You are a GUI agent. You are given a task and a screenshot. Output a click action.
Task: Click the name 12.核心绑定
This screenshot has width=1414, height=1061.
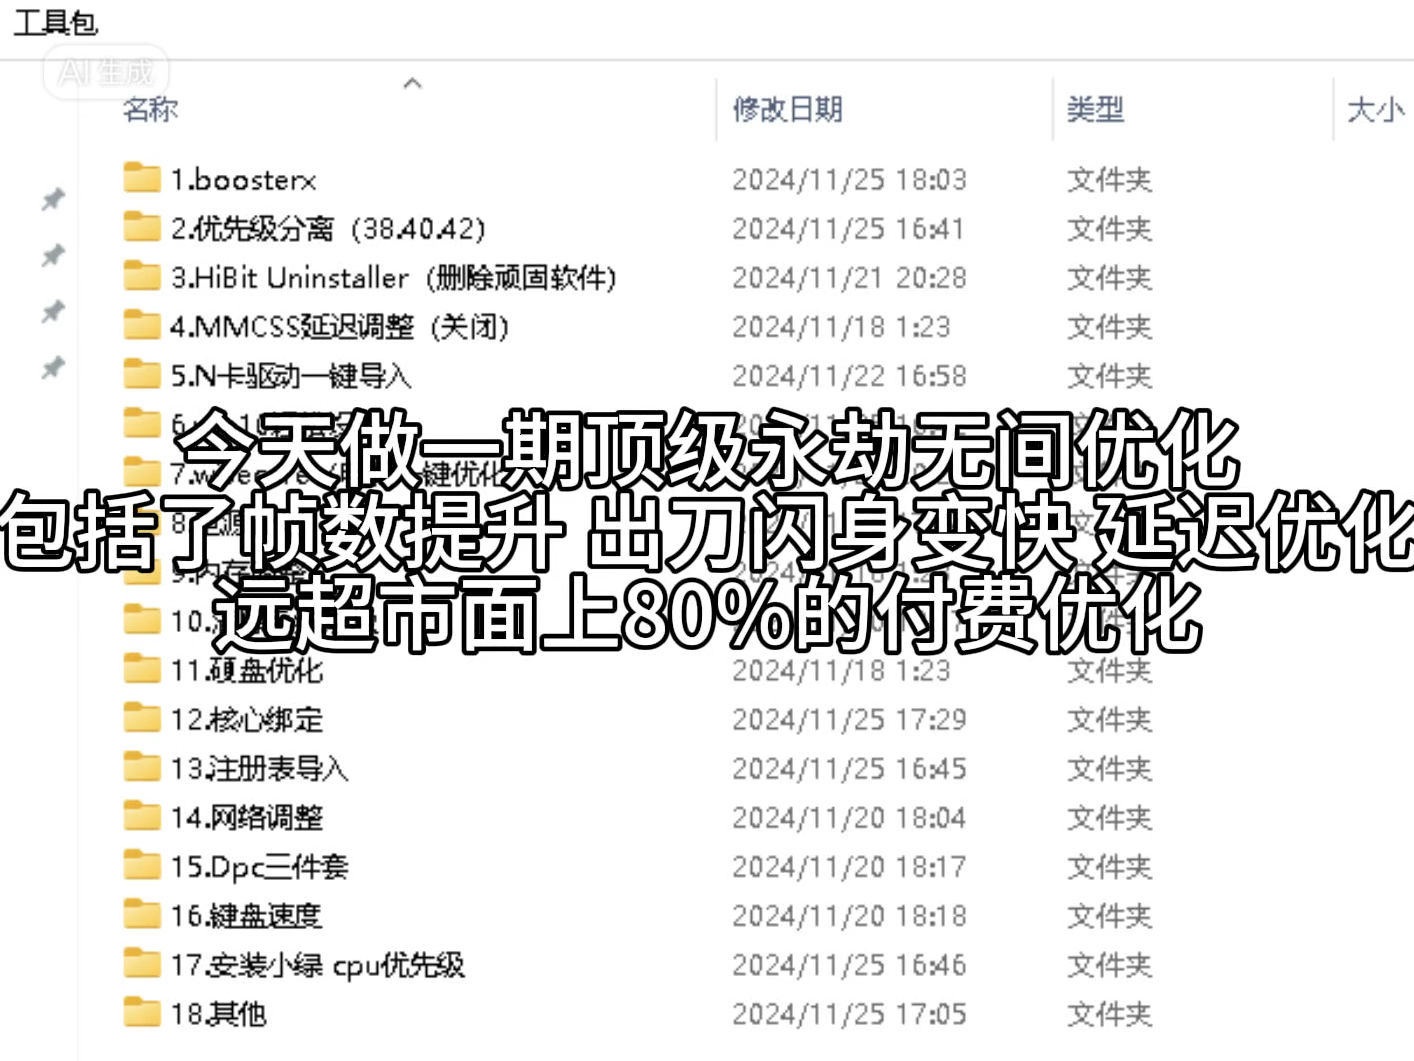pyautogui.click(x=246, y=719)
